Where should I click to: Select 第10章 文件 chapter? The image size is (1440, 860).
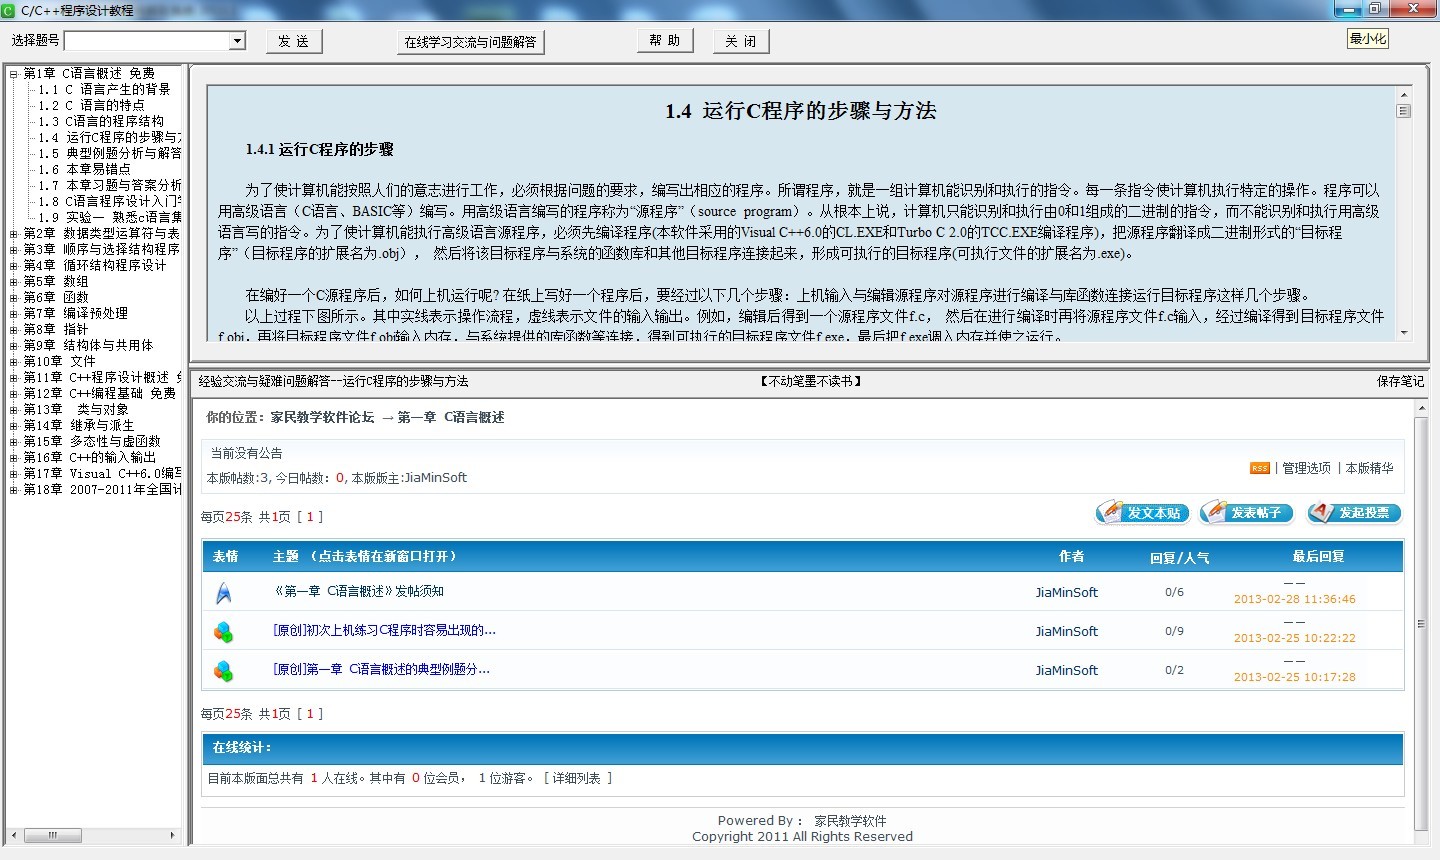(x=59, y=361)
